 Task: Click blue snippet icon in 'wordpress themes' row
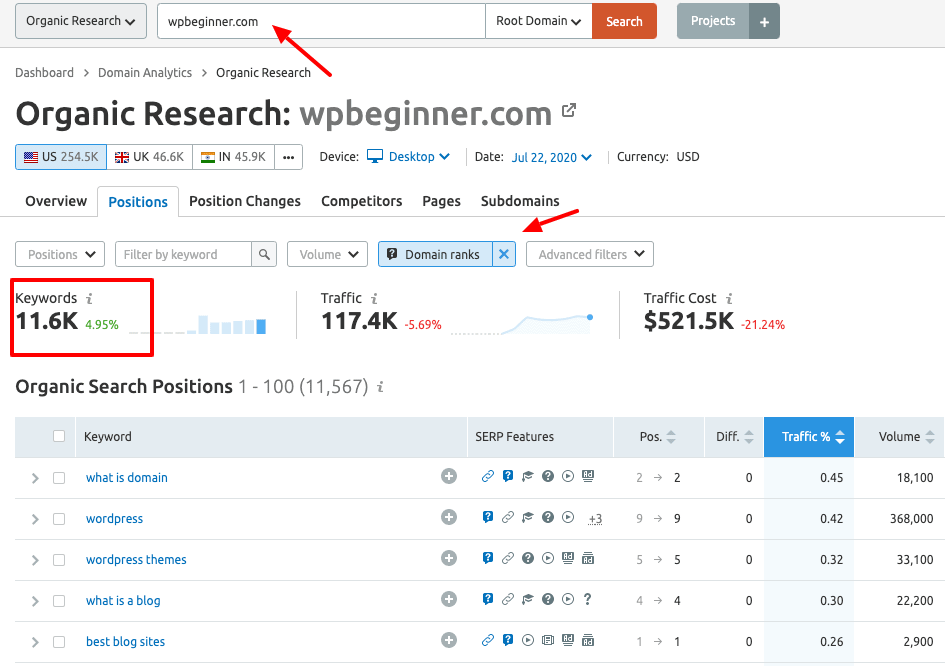coord(488,559)
